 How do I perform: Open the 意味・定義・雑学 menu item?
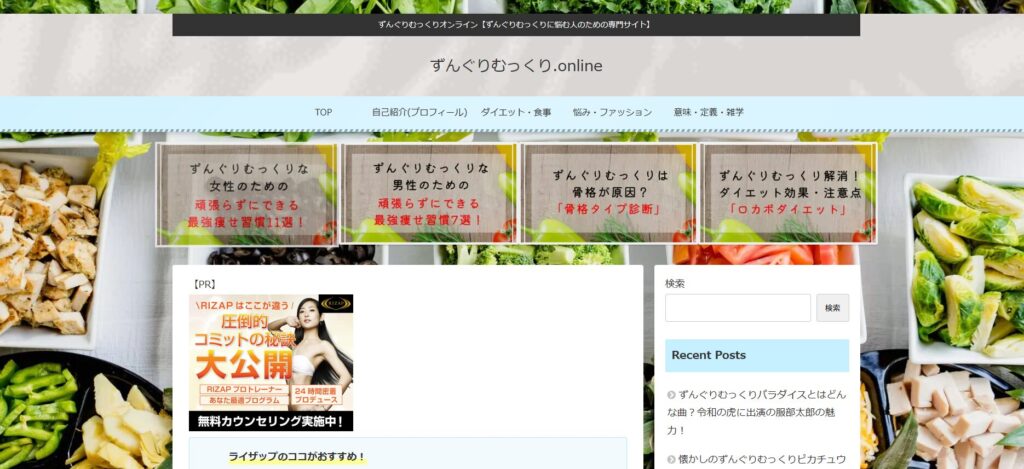coord(708,112)
